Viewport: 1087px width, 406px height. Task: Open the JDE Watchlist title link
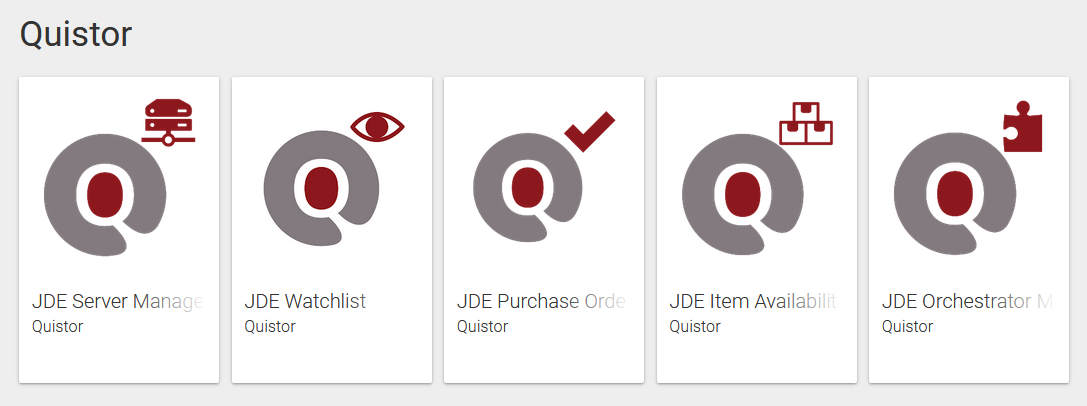coord(305,301)
